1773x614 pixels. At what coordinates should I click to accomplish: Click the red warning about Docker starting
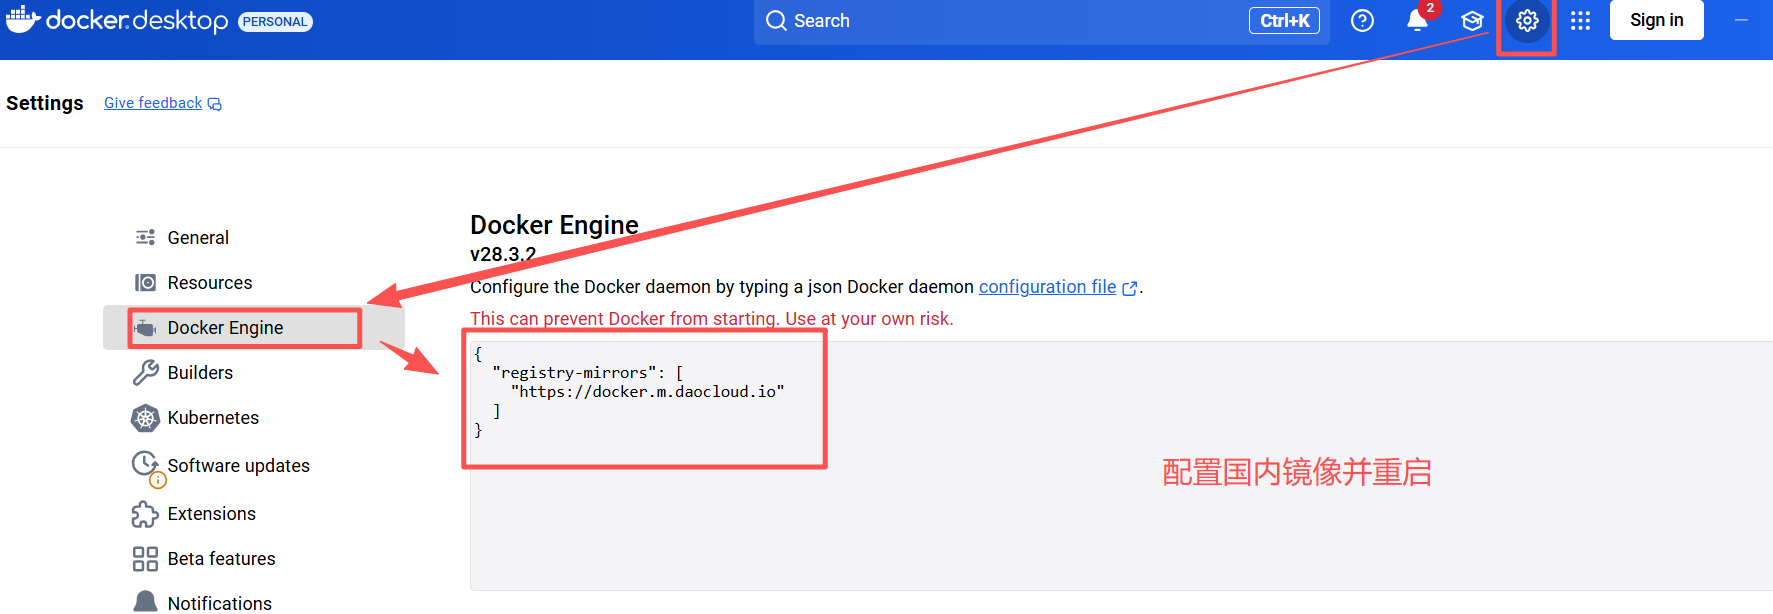pyautogui.click(x=711, y=319)
